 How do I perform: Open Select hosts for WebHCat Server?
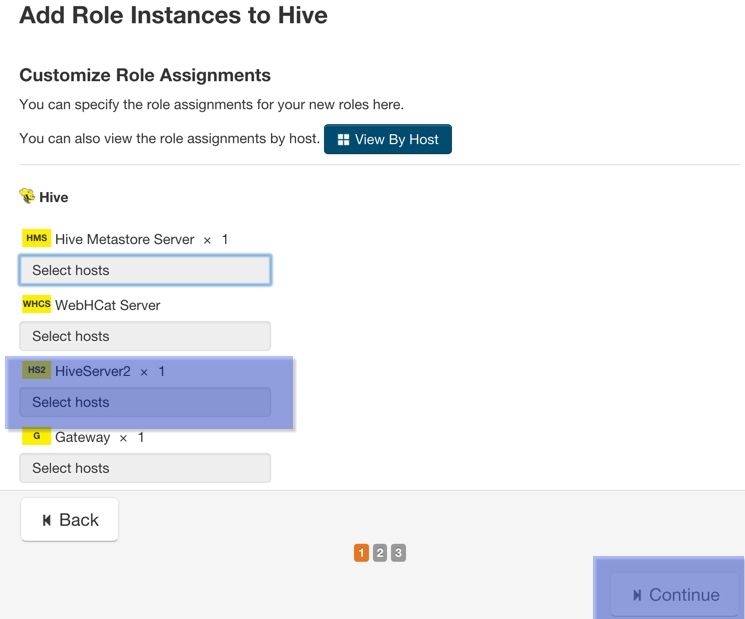[145, 336]
